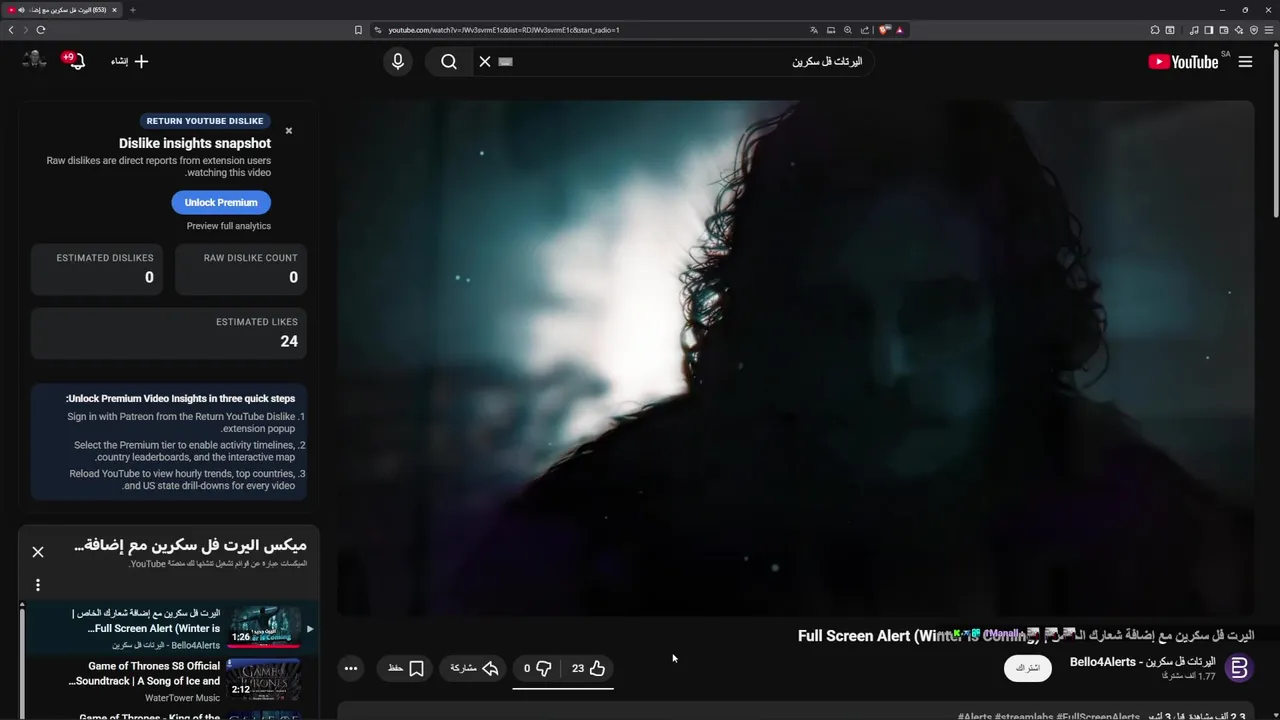Open mix playlist three-dot options menu
The height and width of the screenshot is (720, 1280).
(38, 585)
